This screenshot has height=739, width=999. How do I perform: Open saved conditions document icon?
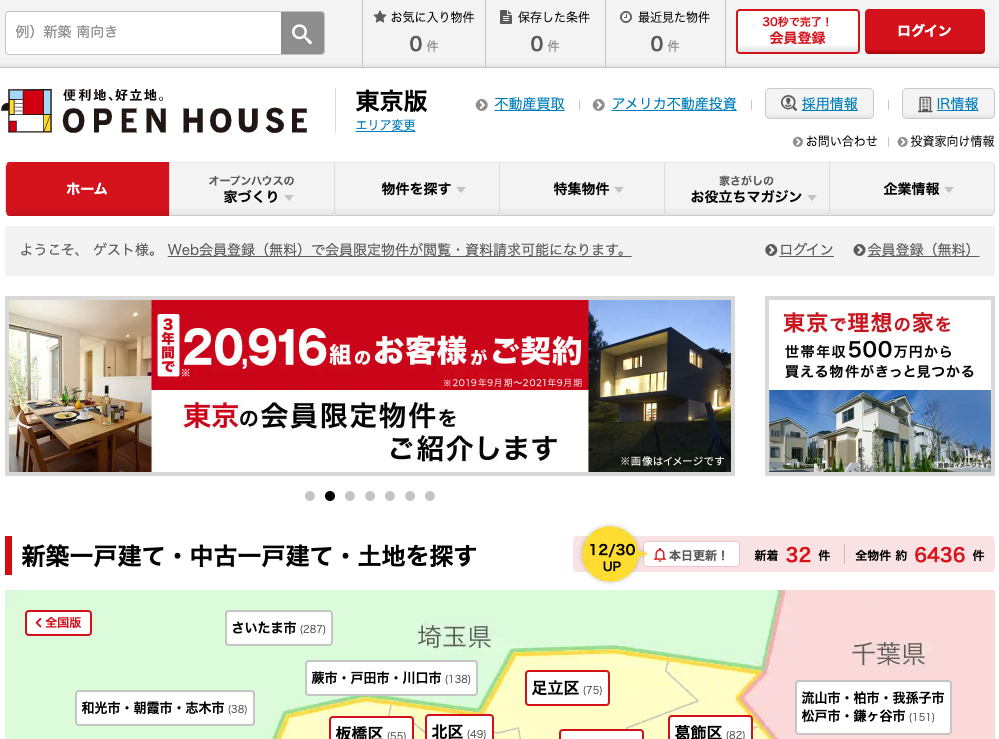506,17
